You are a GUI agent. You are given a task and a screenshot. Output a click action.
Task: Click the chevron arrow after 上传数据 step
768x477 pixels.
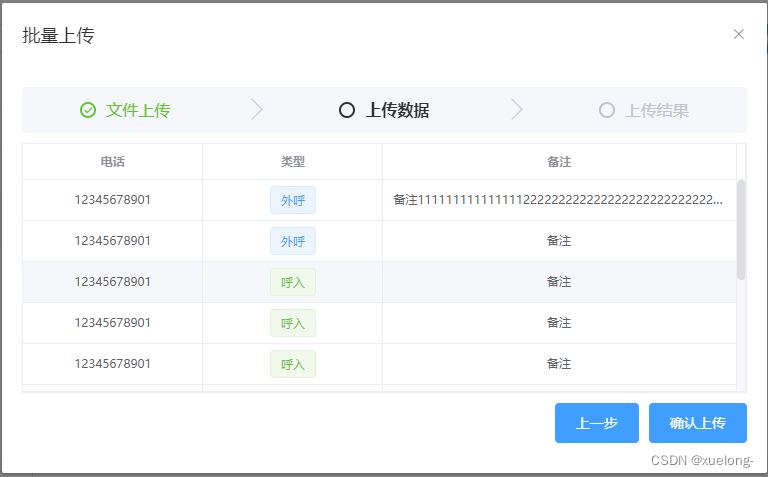coord(517,109)
